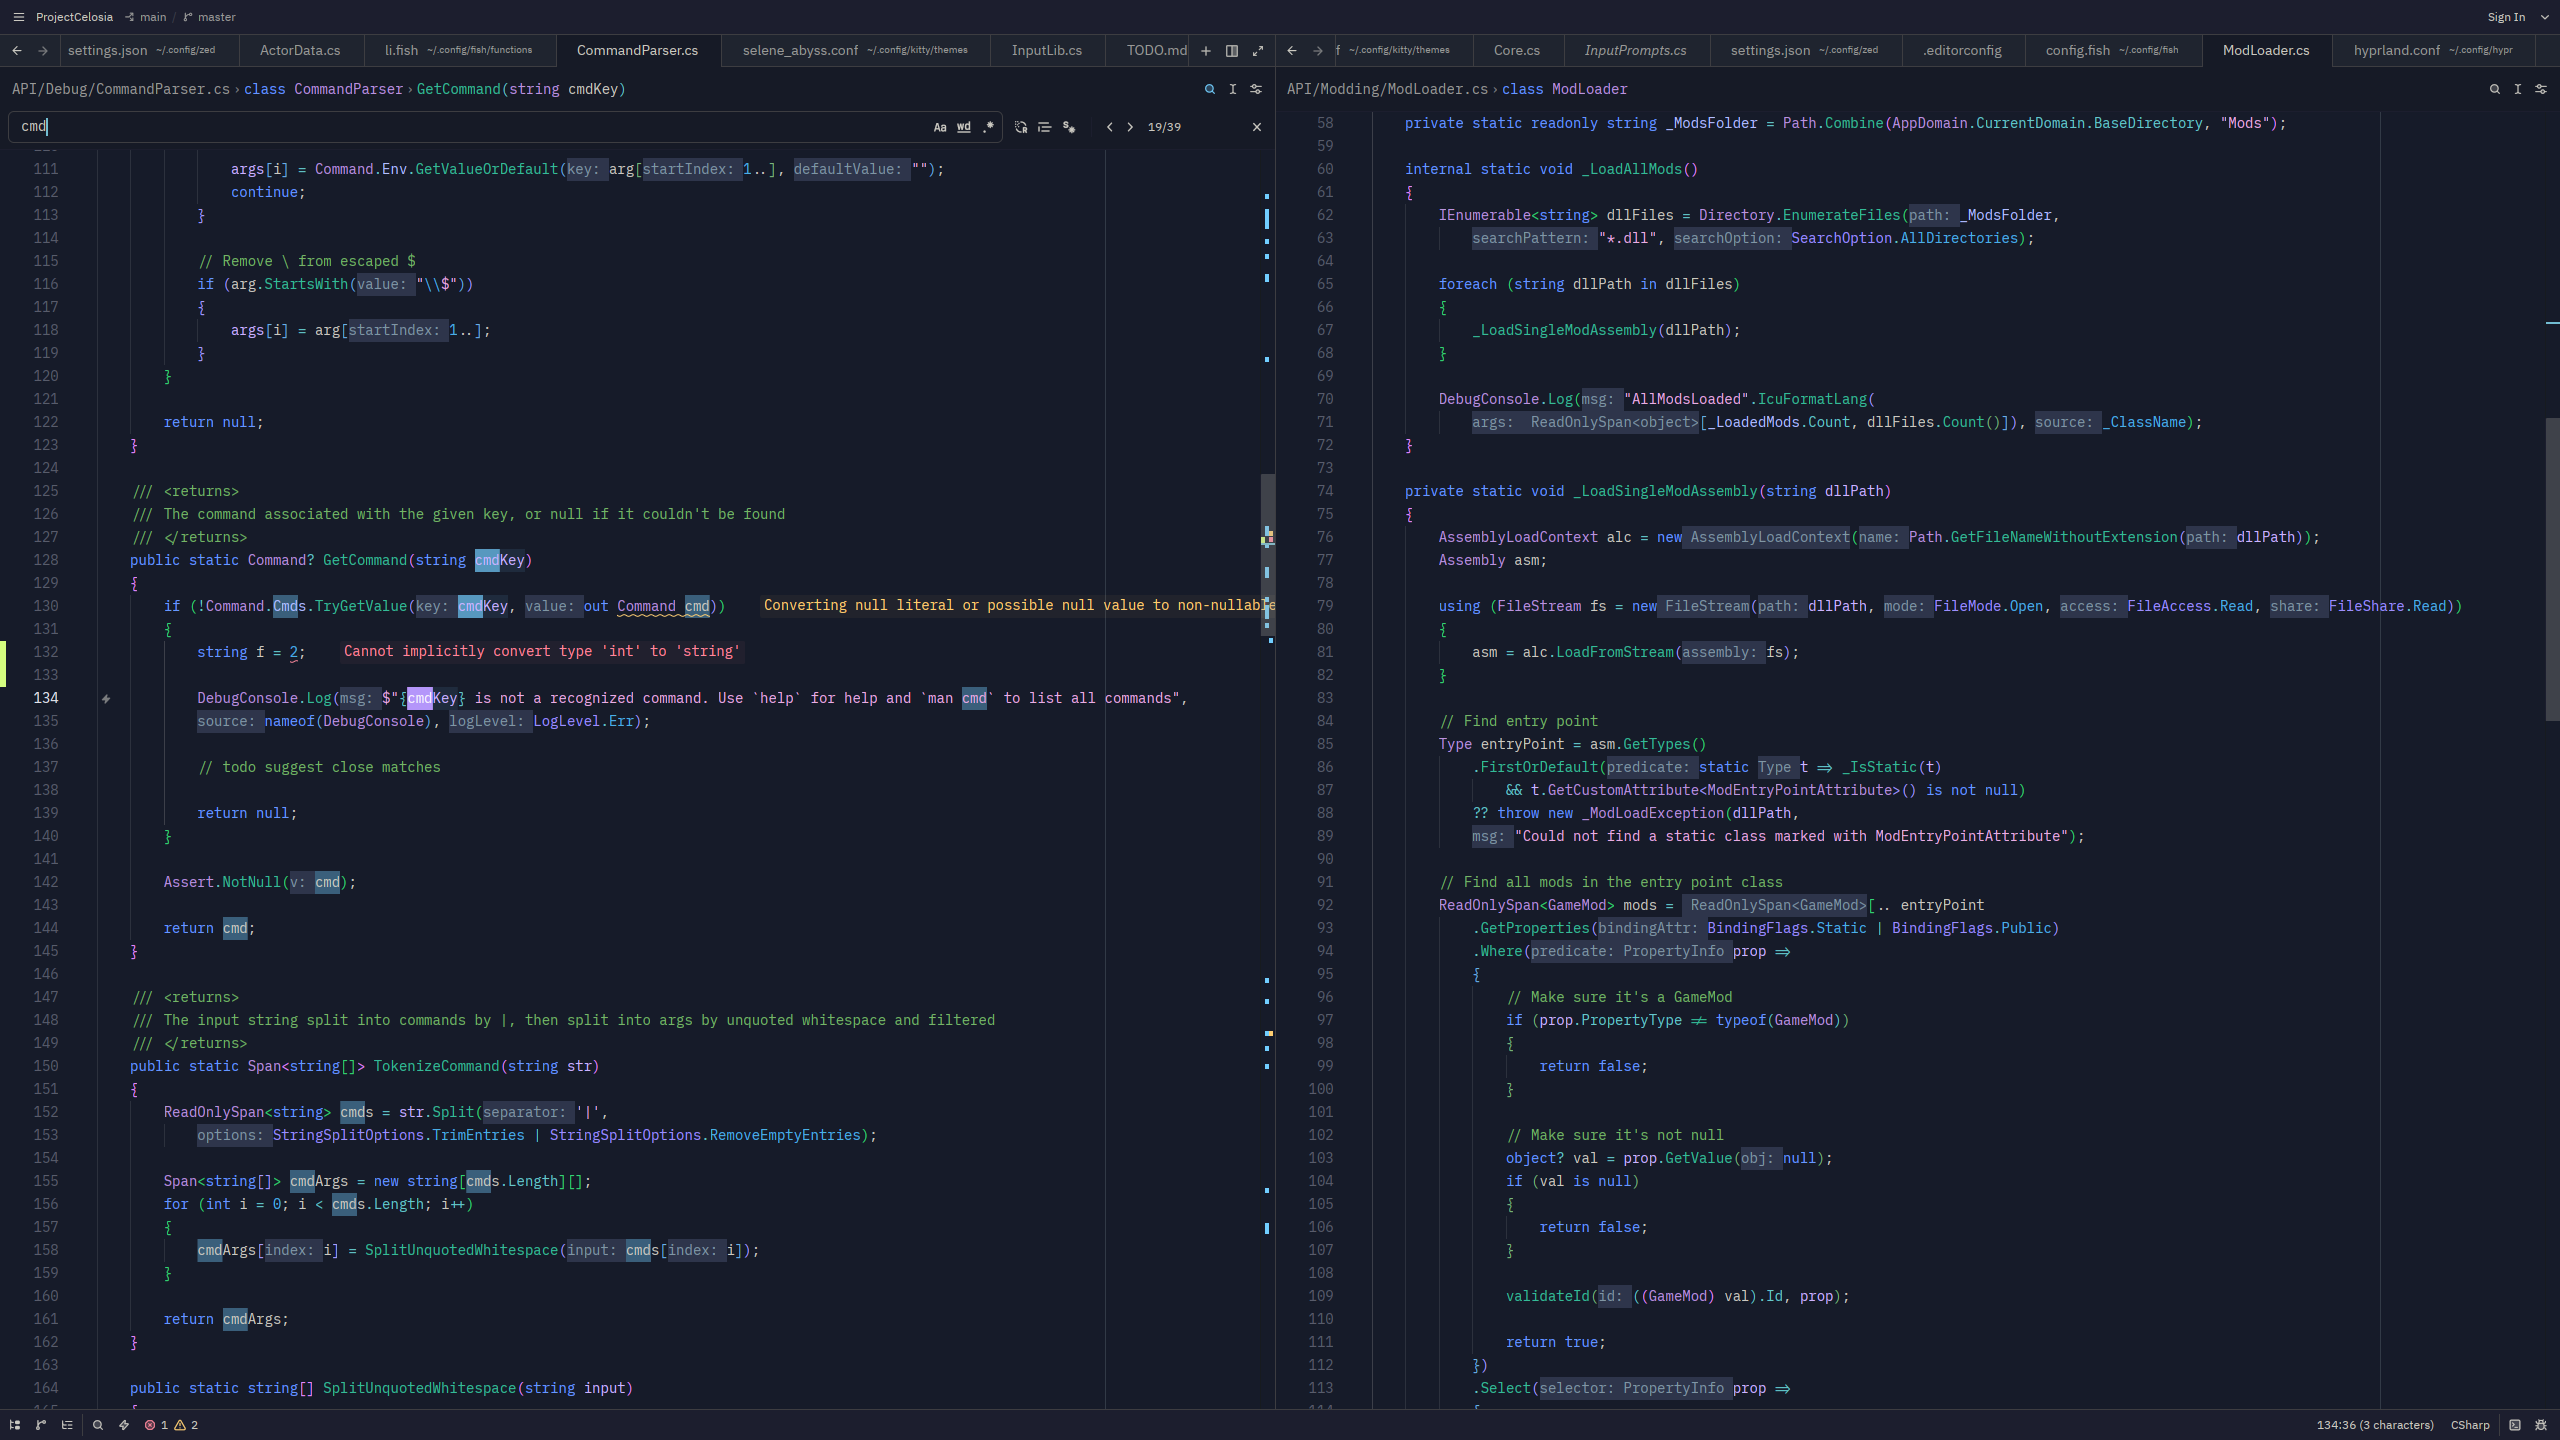Toggle search in selection option
Image resolution: width=2560 pixels, height=1440 pixels.
tap(1045, 127)
